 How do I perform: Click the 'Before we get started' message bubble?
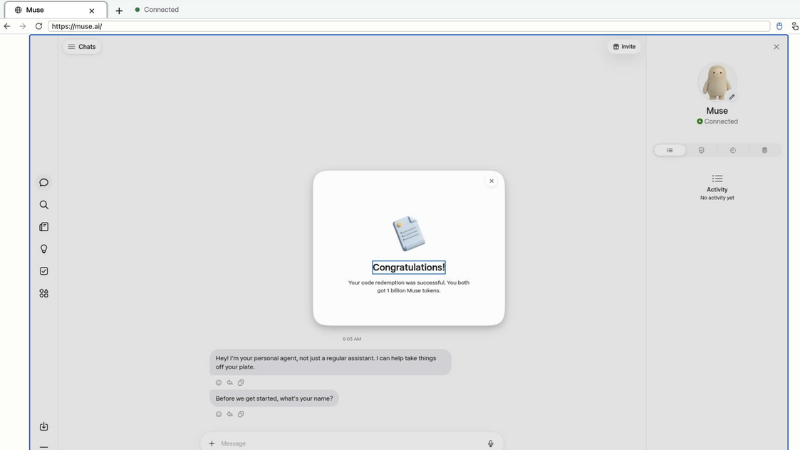274,398
